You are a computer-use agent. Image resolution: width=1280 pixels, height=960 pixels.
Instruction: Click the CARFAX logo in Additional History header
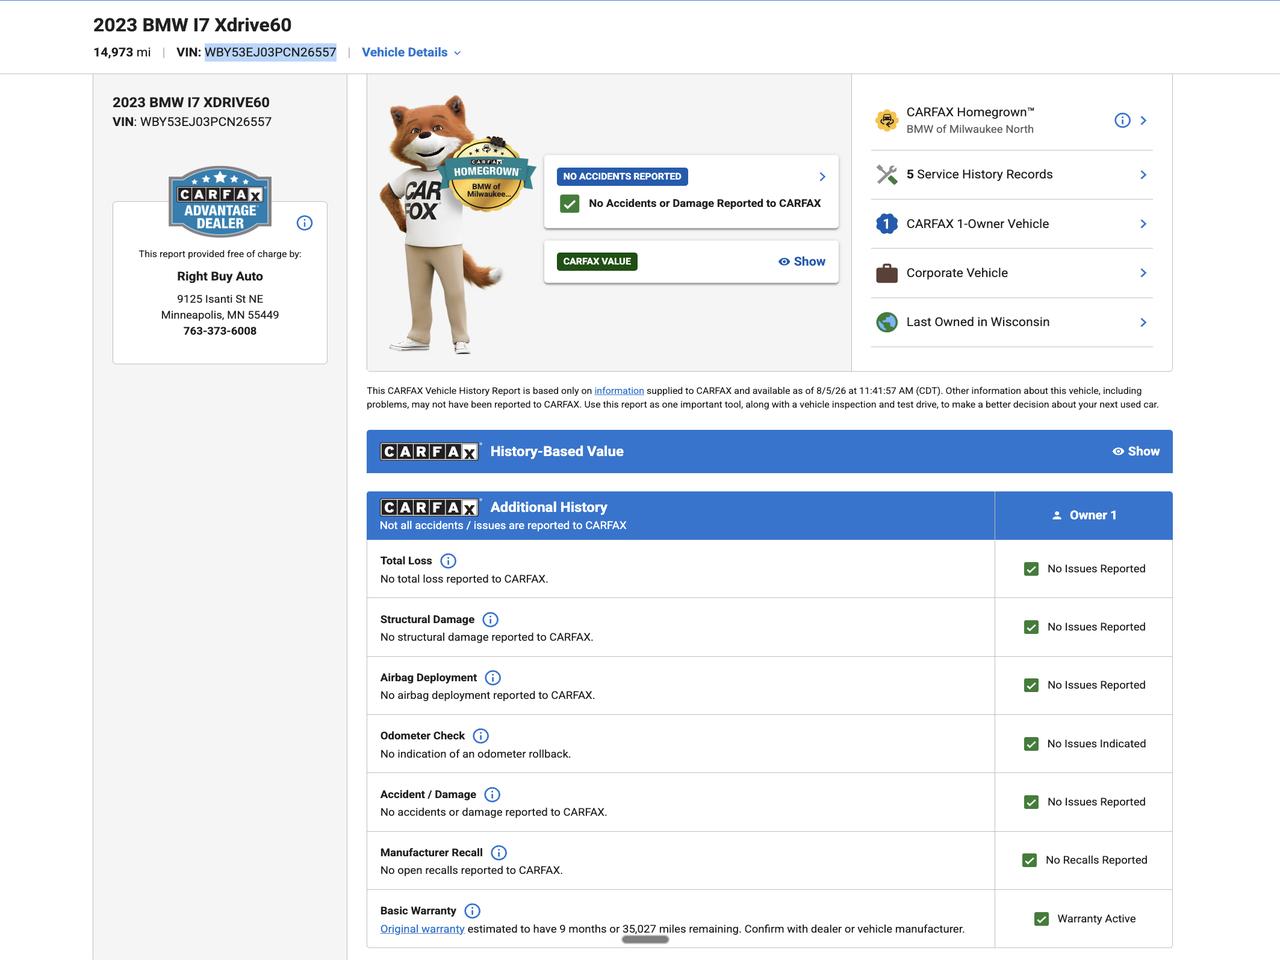click(x=430, y=507)
